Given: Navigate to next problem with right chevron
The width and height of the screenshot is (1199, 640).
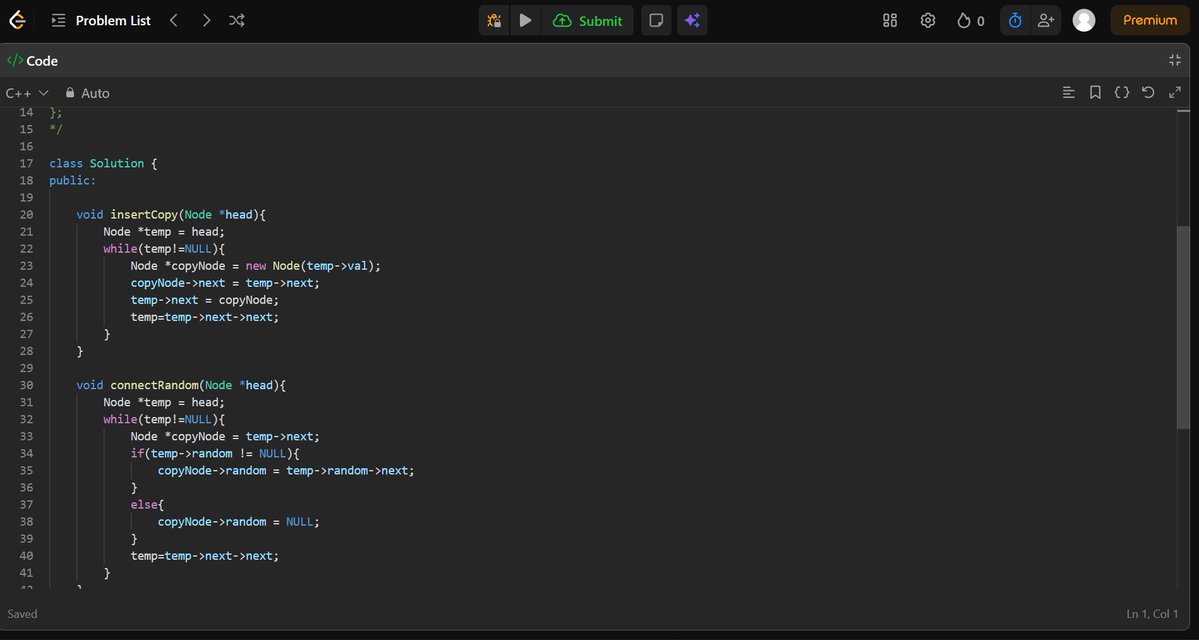Looking at the screenshot, I should 206,20.
